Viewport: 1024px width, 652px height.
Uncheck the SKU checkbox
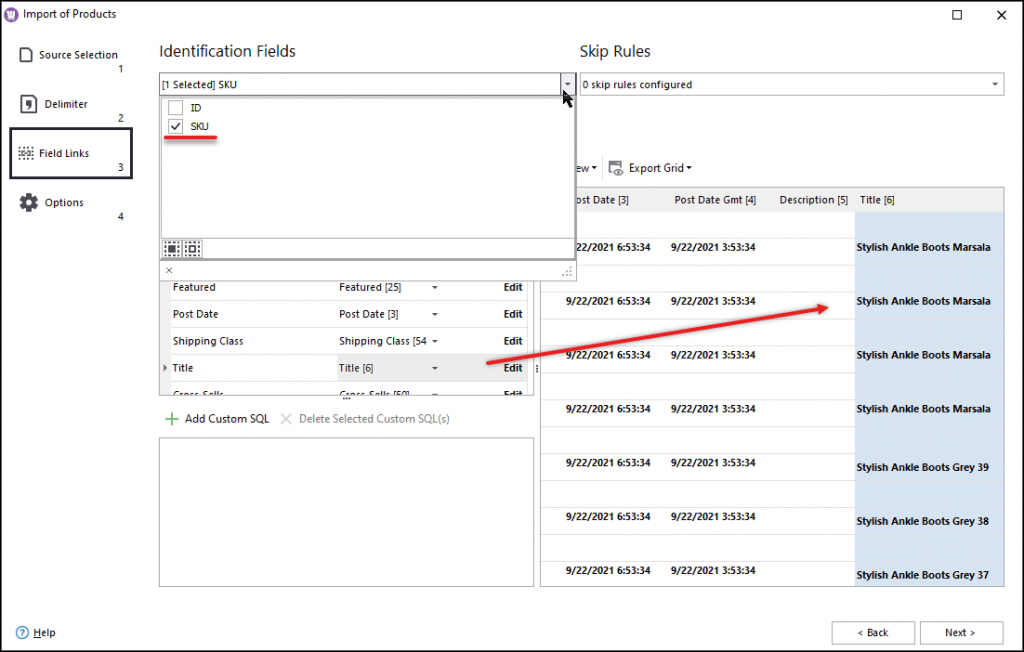176,126
